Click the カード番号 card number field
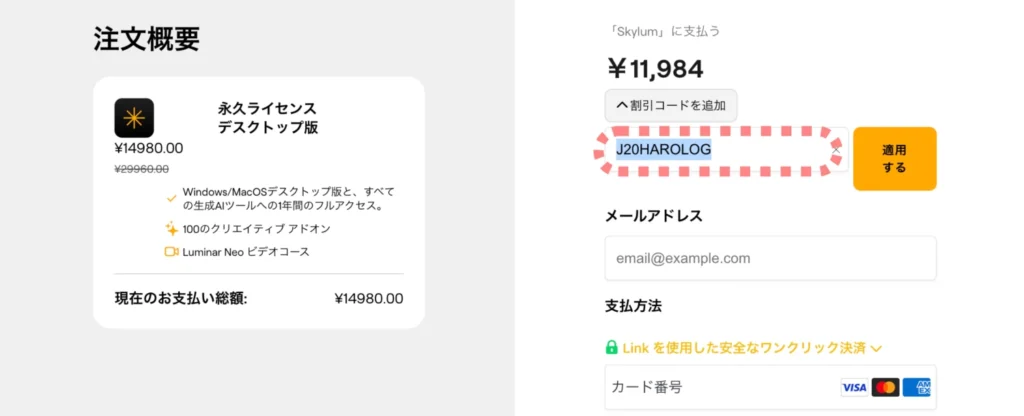This screenshot has width=1024, height=416. click(771, 387)
